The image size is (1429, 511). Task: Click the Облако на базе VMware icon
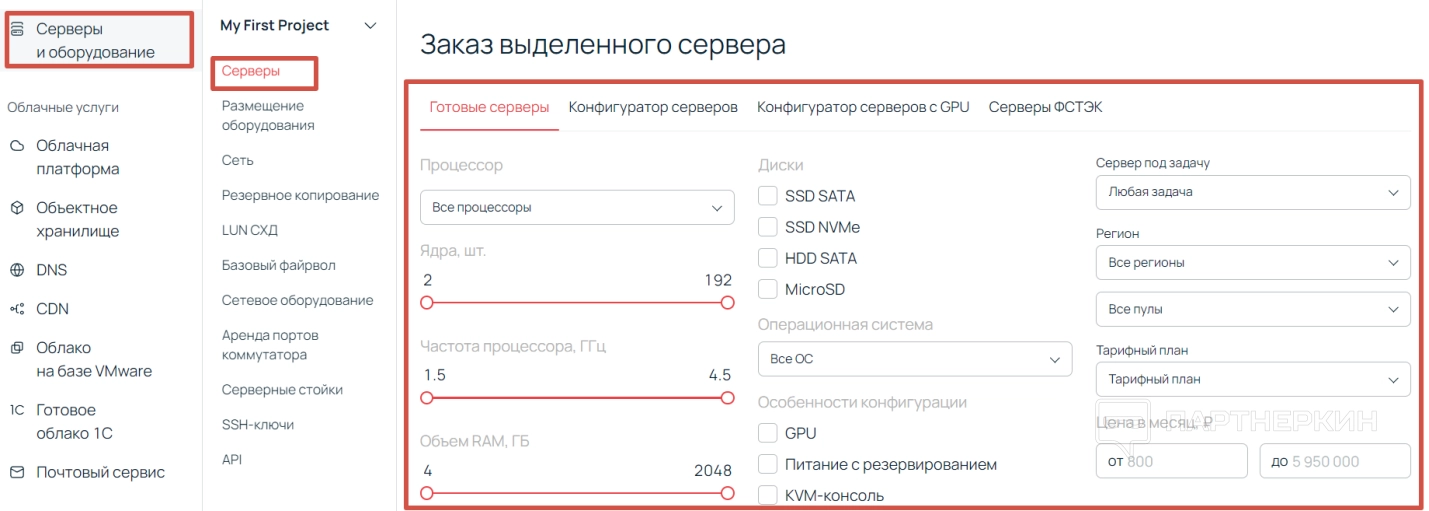pos(17,348)
